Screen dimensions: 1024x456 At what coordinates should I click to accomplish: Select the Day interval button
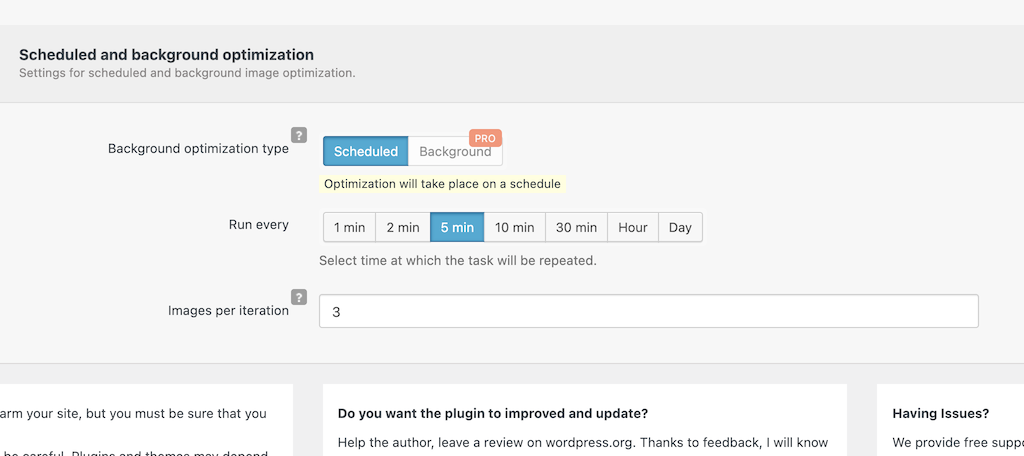pyautogui.click(x=680, y=227)
